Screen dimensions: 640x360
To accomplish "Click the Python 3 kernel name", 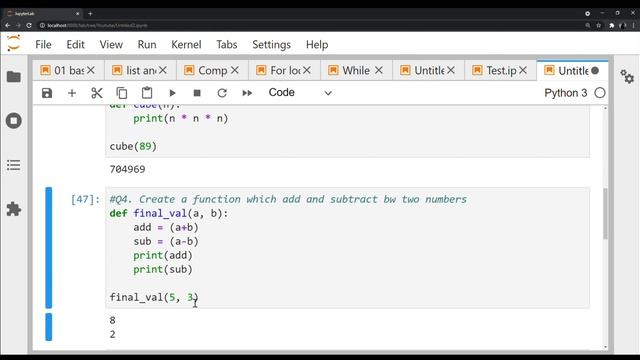I will (566, 93).
